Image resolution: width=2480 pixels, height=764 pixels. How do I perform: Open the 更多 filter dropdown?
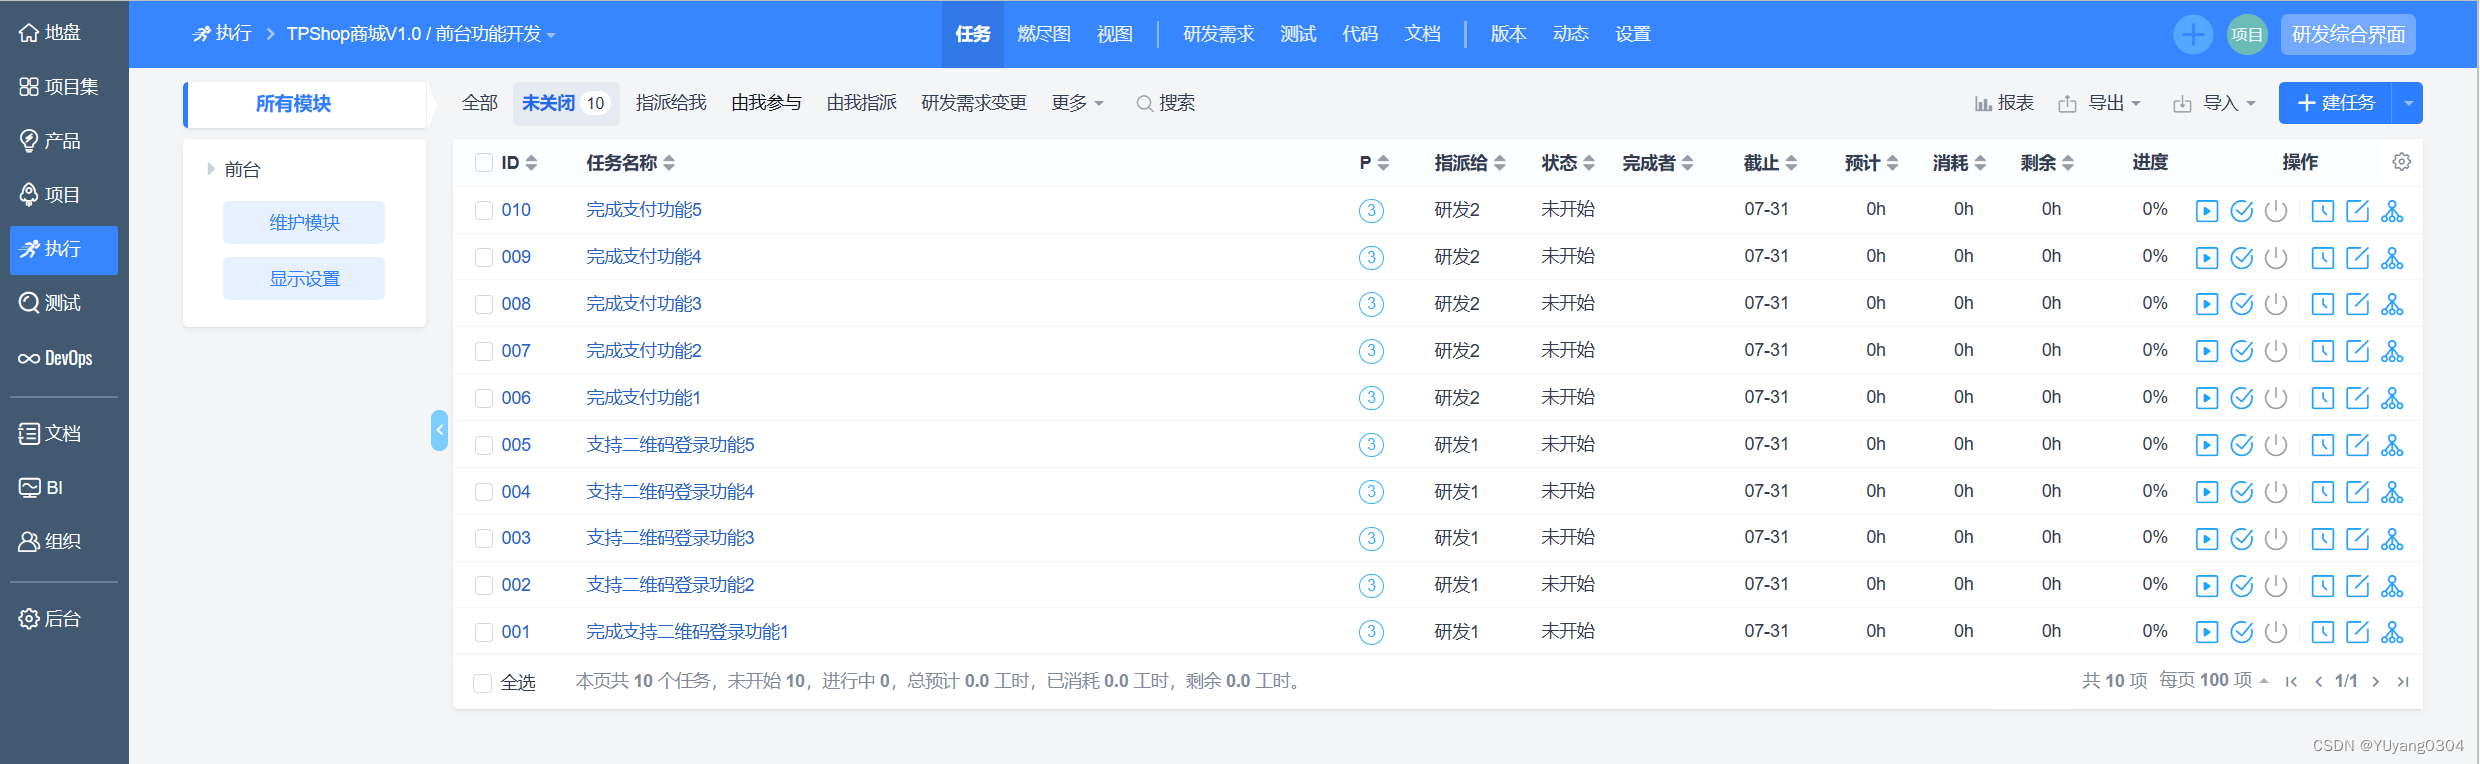(1077, 103)
